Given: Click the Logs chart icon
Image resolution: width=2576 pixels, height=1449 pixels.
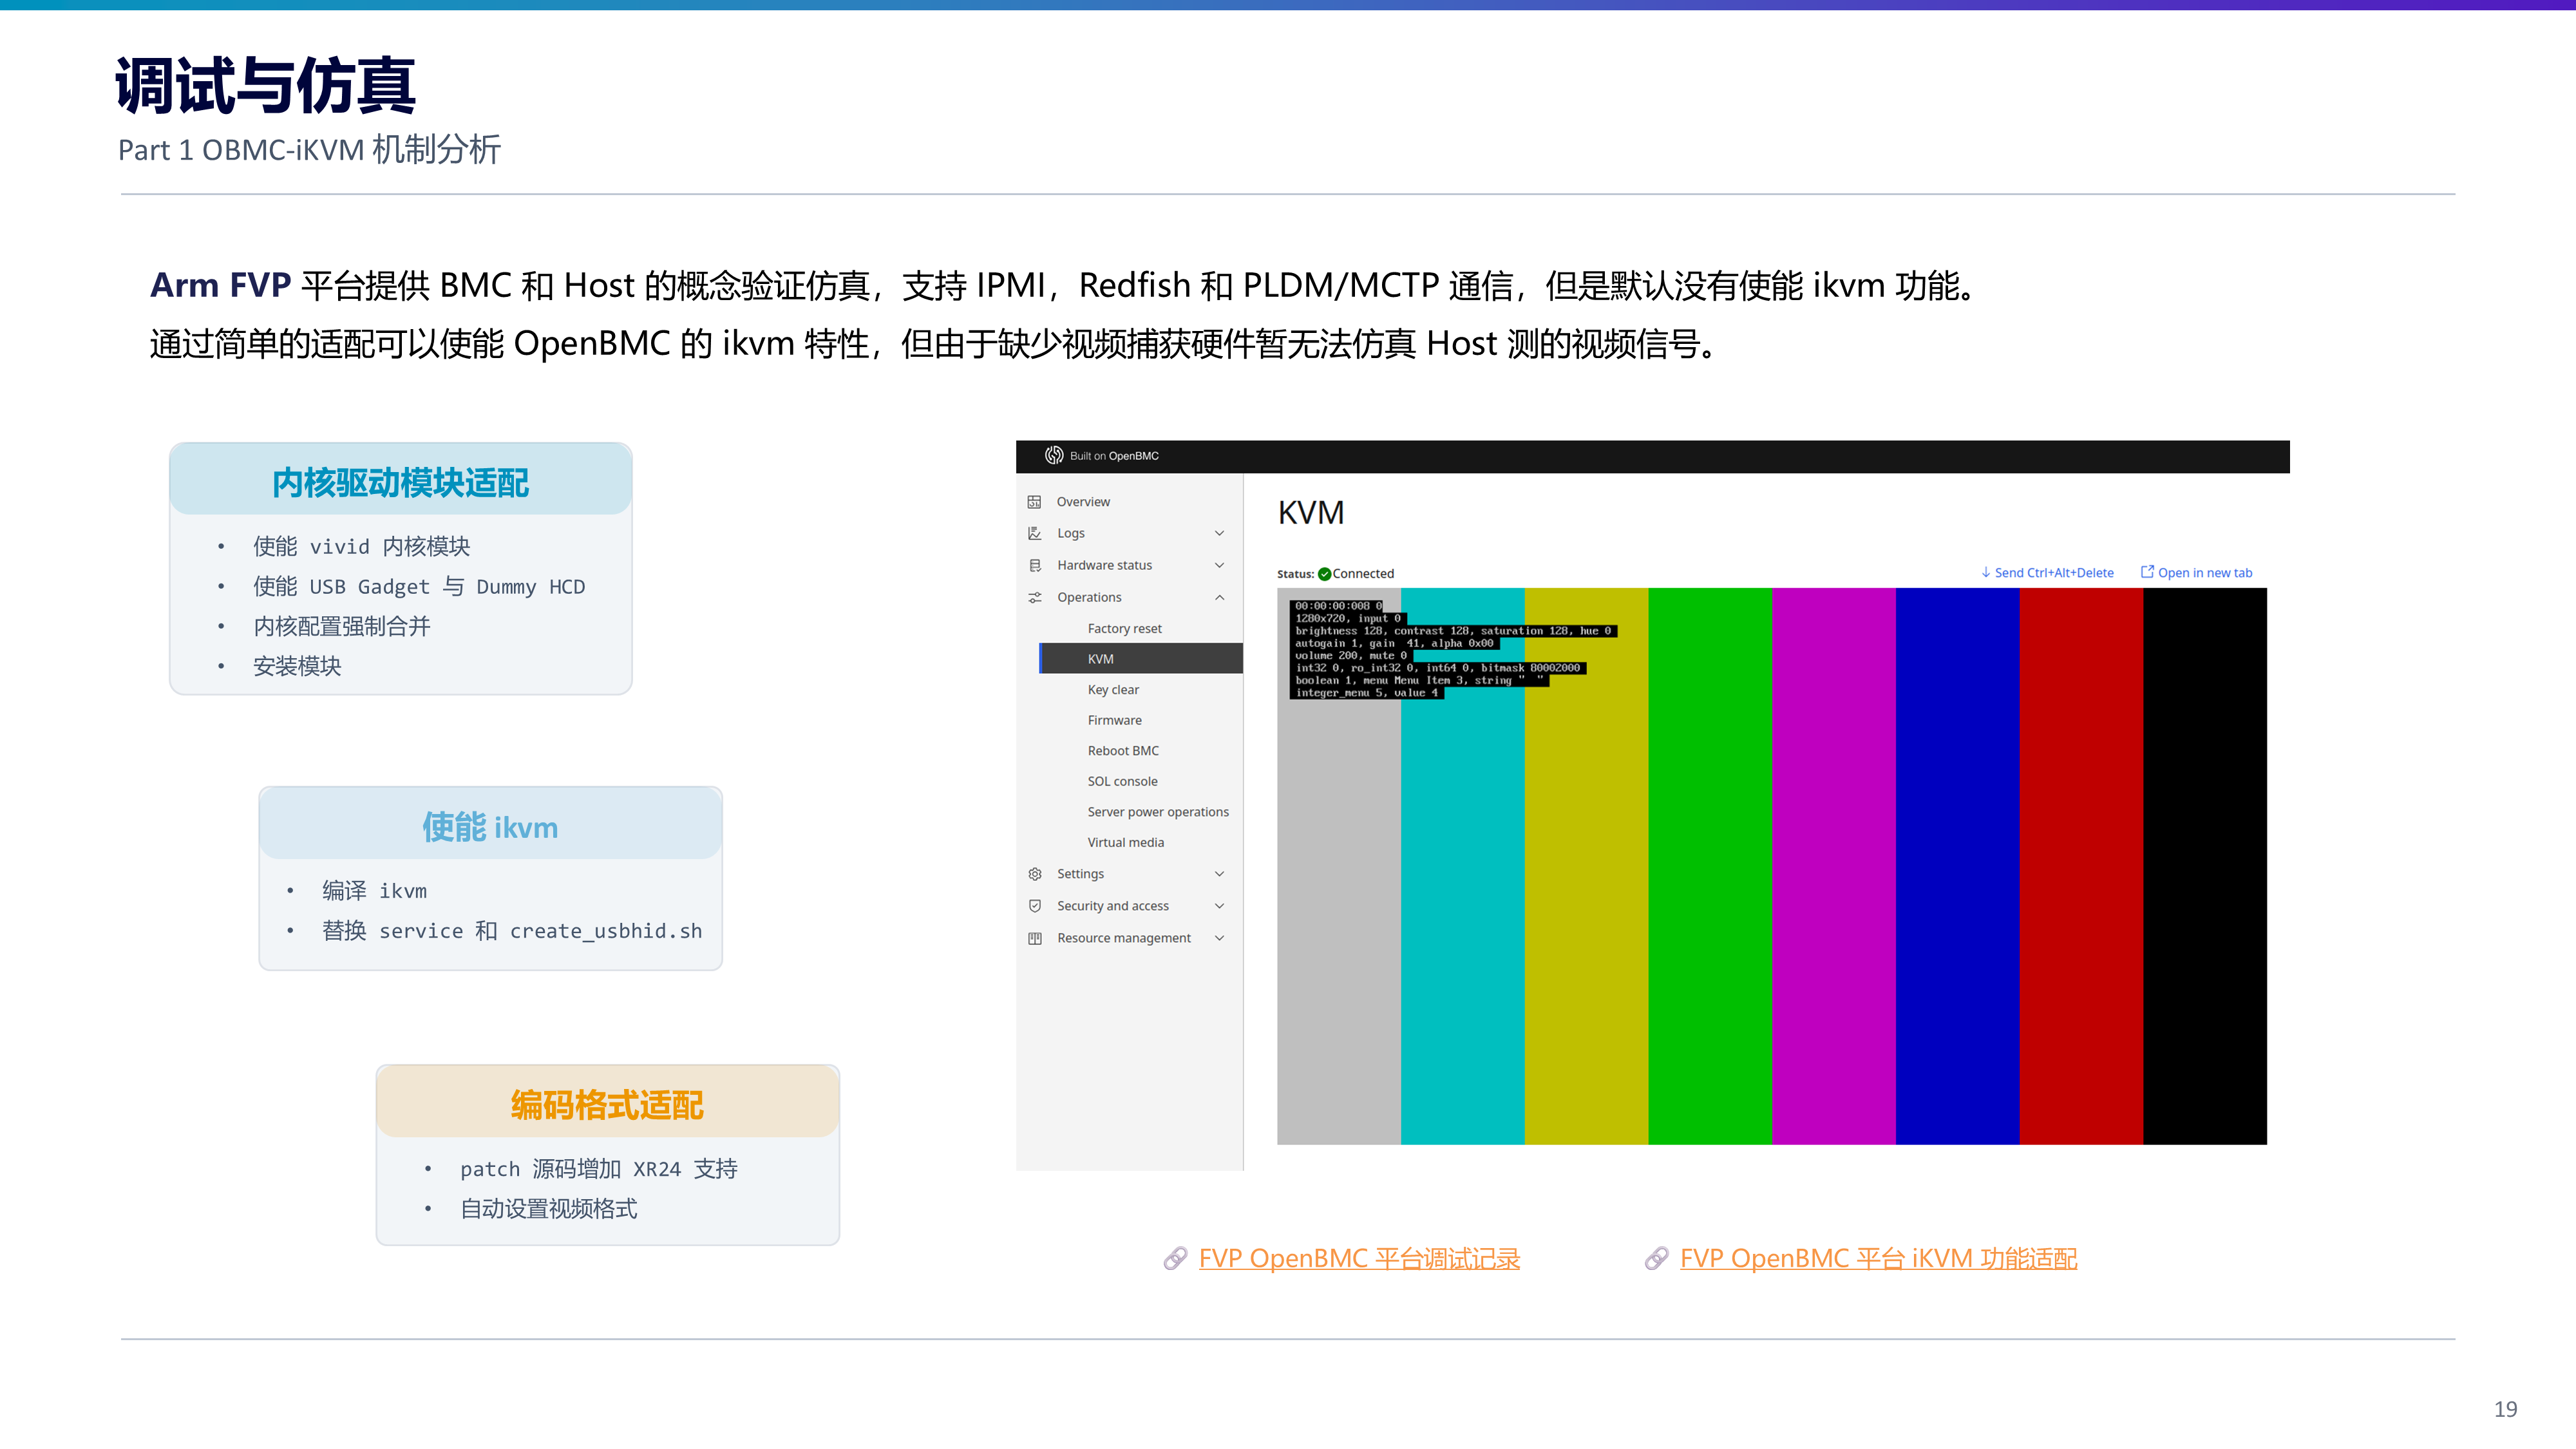Looking at the screenshot, I should point(1035,534).
